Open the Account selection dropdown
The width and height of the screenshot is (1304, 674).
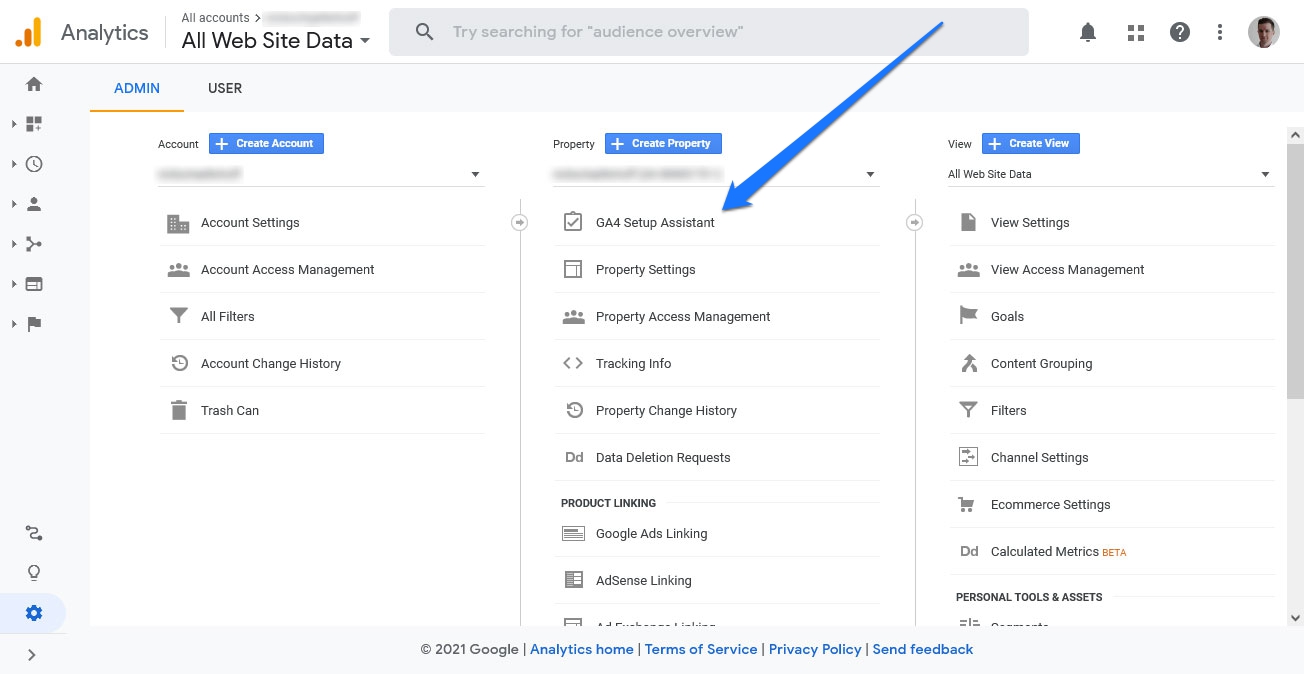(x=321, y=174)
